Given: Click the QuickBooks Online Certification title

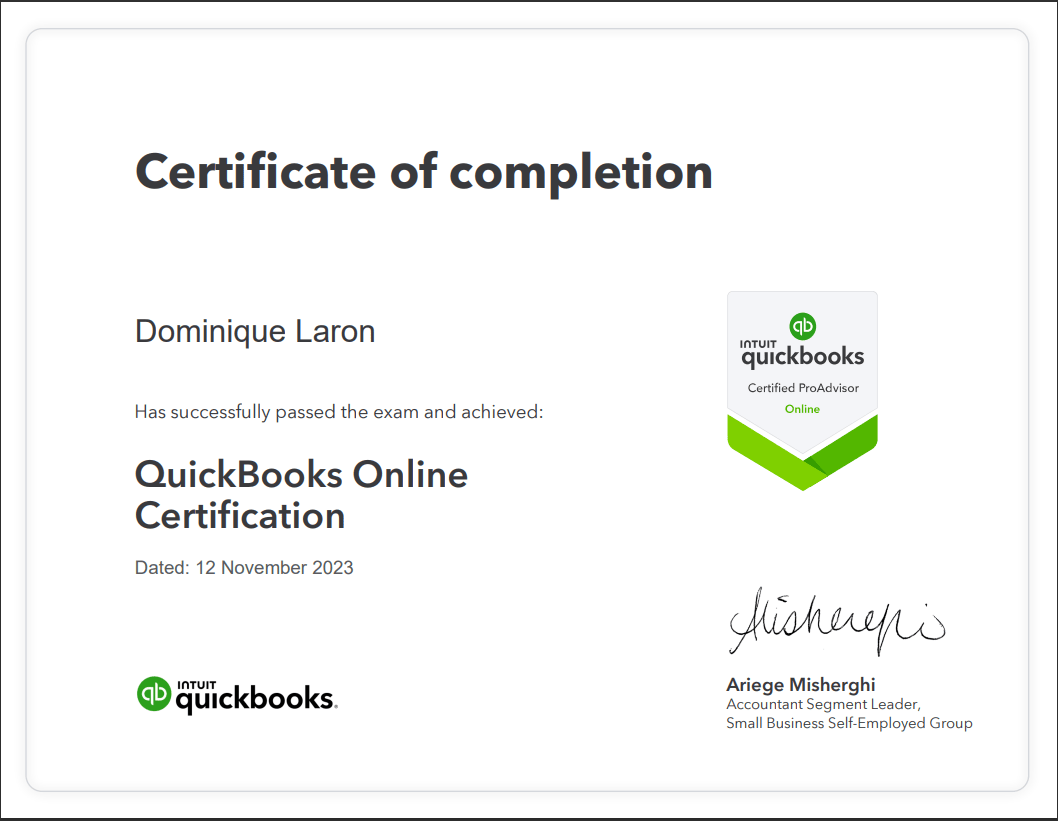Looking at the screenshot, I should tap(302, 496).
